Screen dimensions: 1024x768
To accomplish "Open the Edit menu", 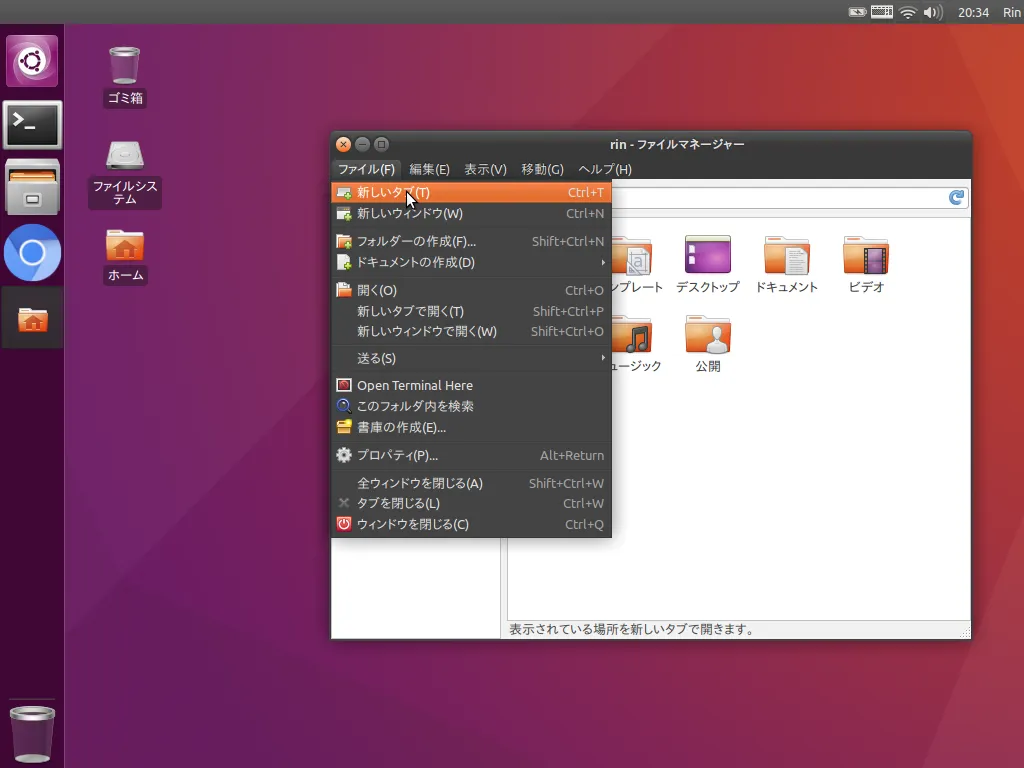I will [429, 169].
